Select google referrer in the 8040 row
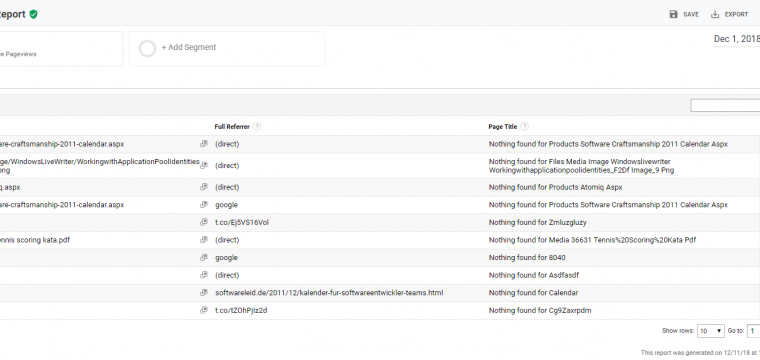This screenshot has height=360, width=760. tap(226, 258)
